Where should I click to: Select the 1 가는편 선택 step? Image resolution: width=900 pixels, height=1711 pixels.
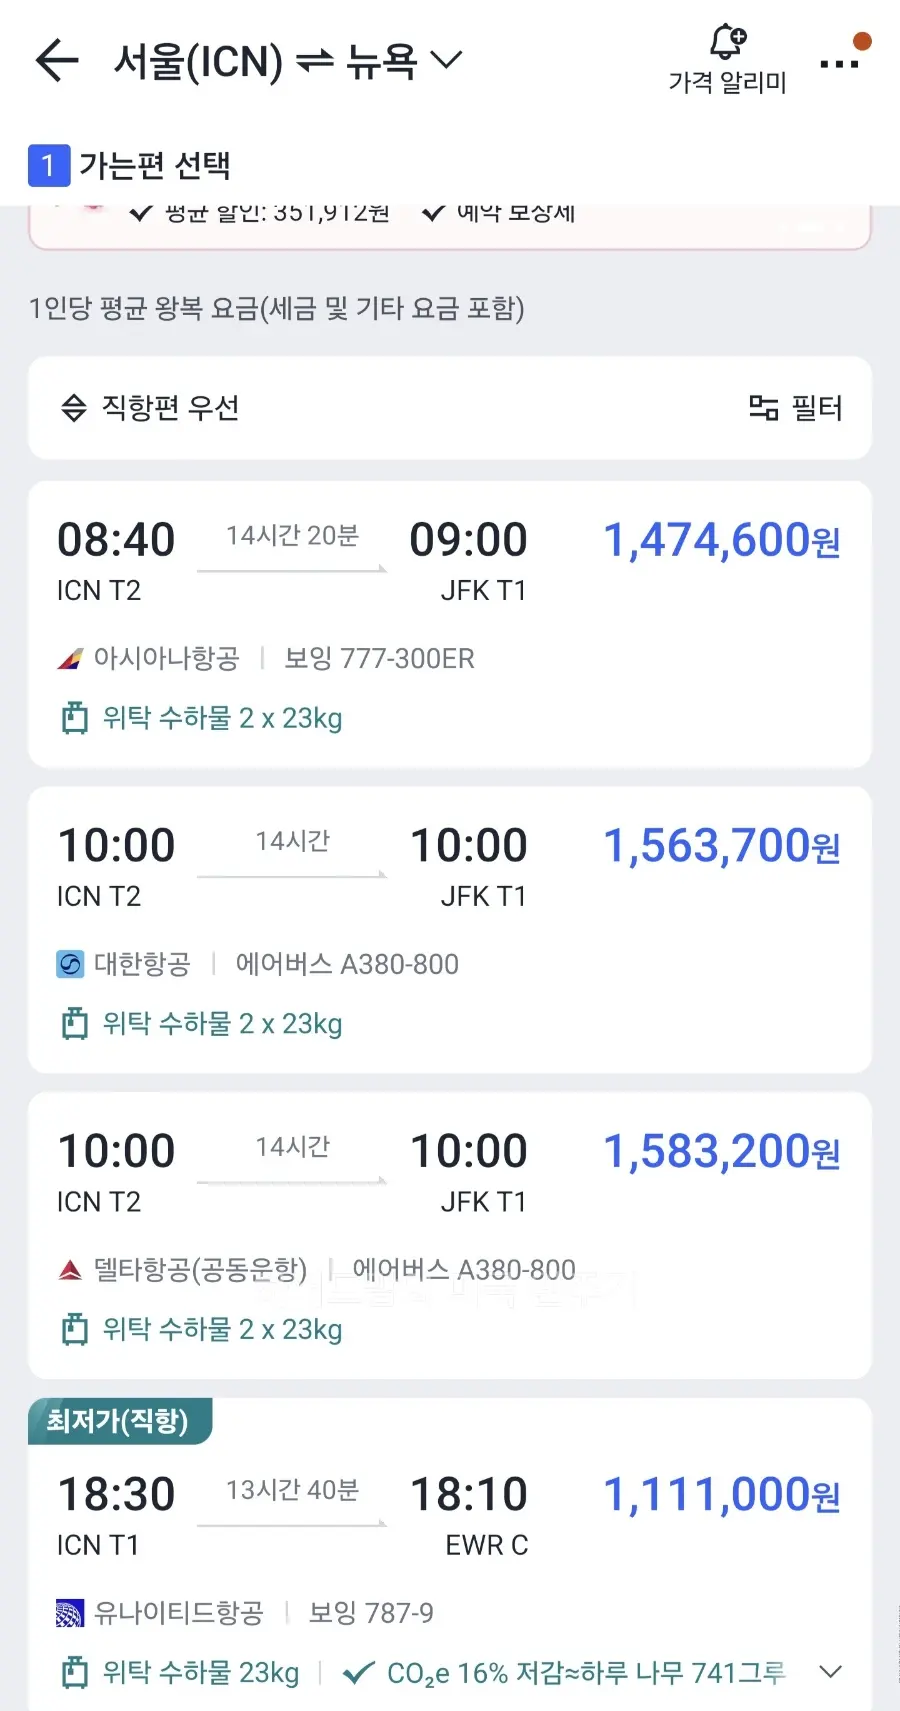tap(130, 165)
